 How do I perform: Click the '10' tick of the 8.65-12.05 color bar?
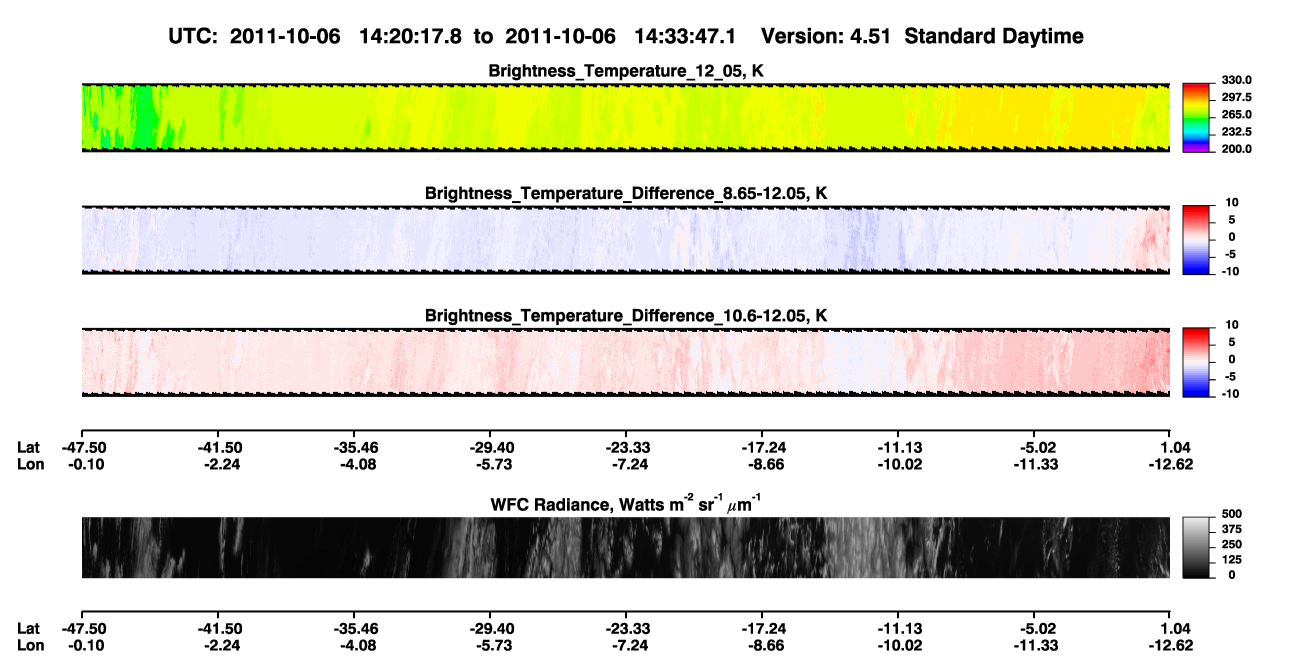[1233, 203]
